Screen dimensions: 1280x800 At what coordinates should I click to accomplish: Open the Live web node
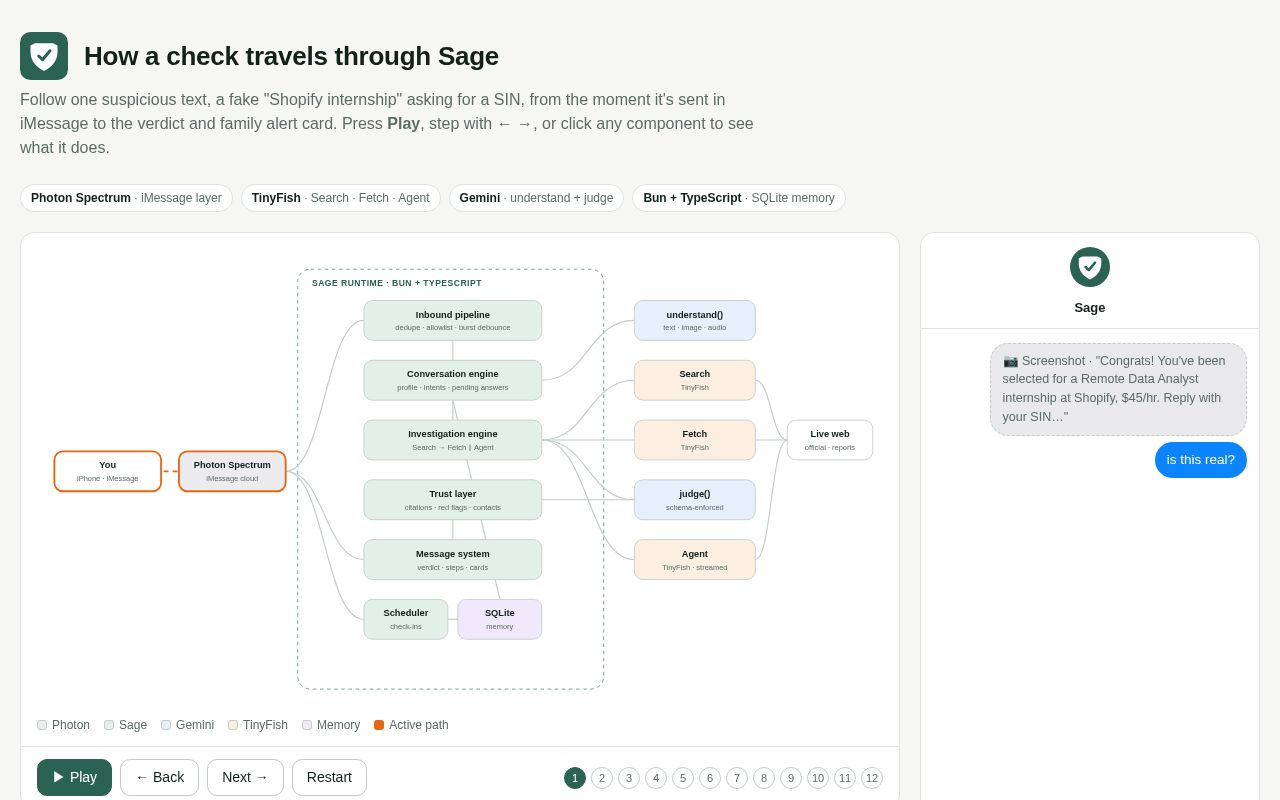click(x=830, y=440)
